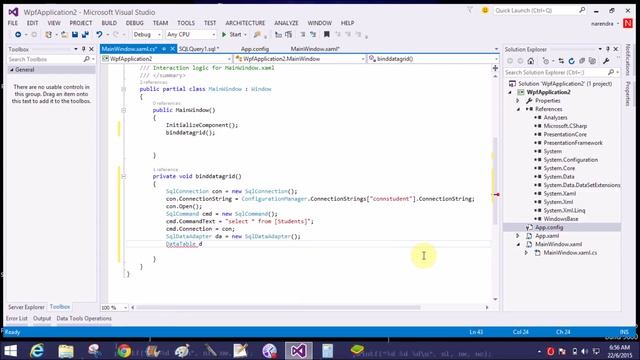Switch to the App.config editor tab
This screenshot has width=640, height=360.
255,49
